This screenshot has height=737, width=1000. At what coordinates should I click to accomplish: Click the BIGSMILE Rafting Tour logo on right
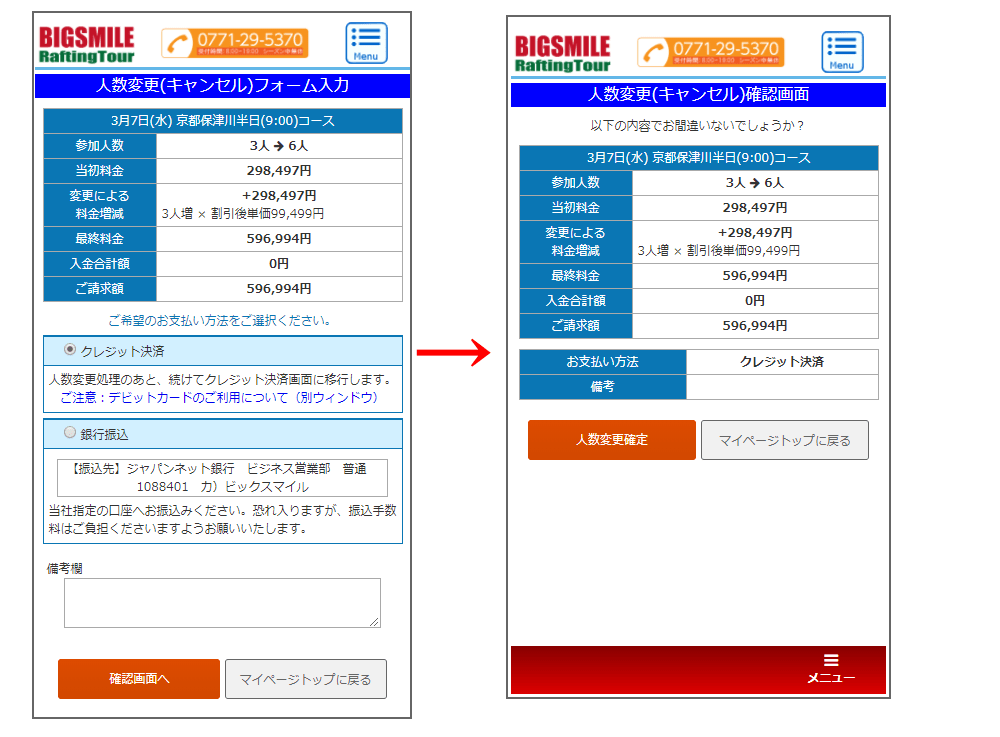(562, 53)
